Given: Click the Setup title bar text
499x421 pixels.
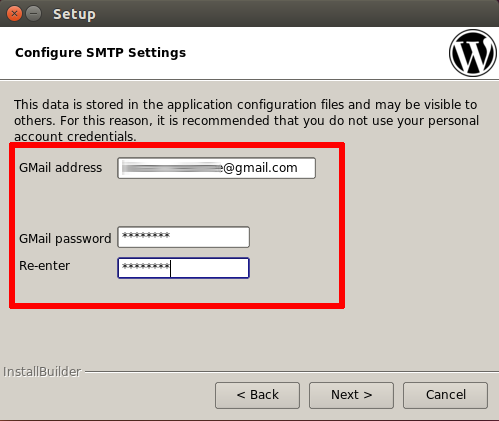Looking at the screenshot, I should tap(74, 14).
